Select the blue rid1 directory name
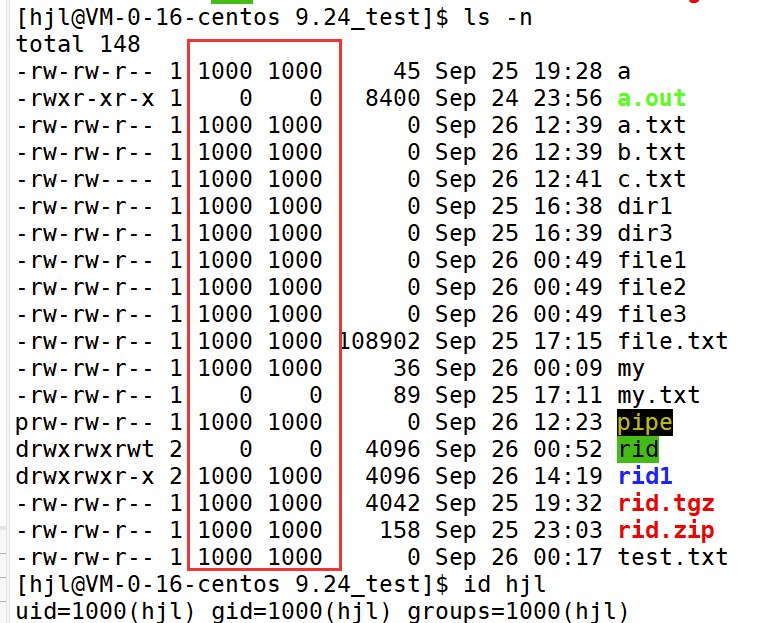Screen dimensions: 774x623 645,476
